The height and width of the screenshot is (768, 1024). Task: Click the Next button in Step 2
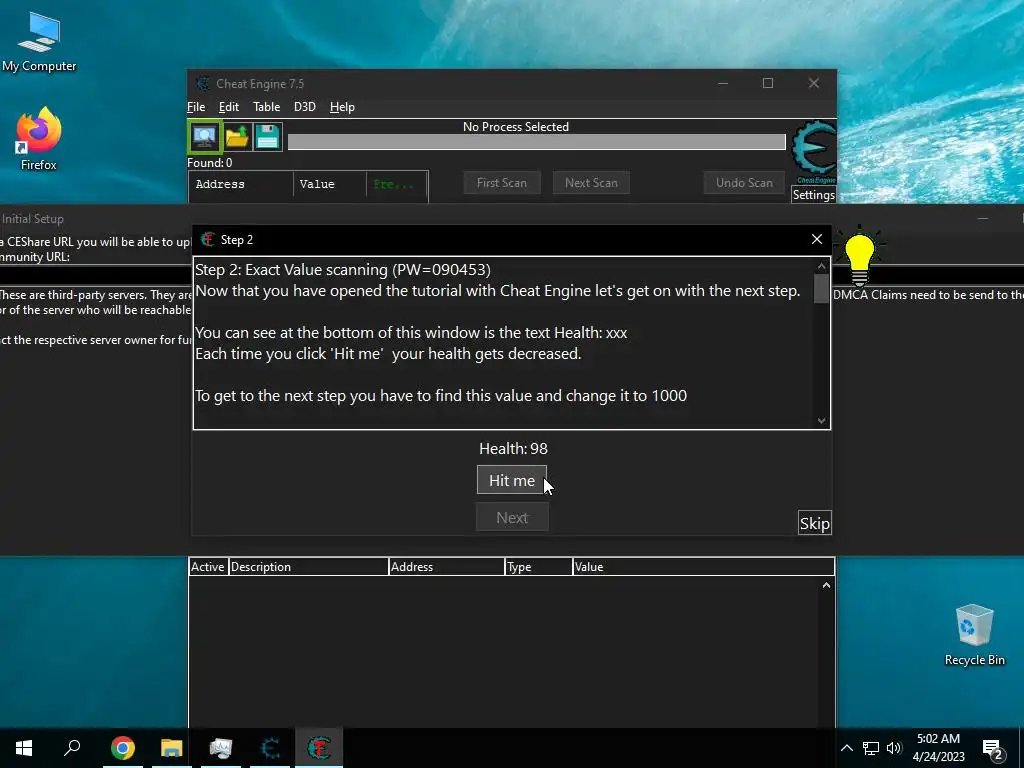[x=512, y=517]
